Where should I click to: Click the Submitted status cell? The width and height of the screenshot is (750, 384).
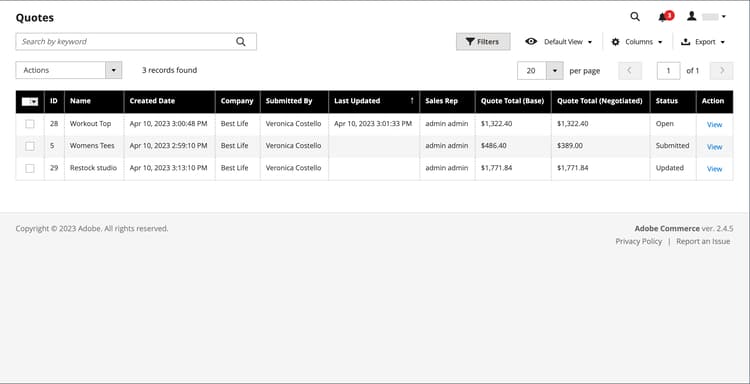[673, 146]
